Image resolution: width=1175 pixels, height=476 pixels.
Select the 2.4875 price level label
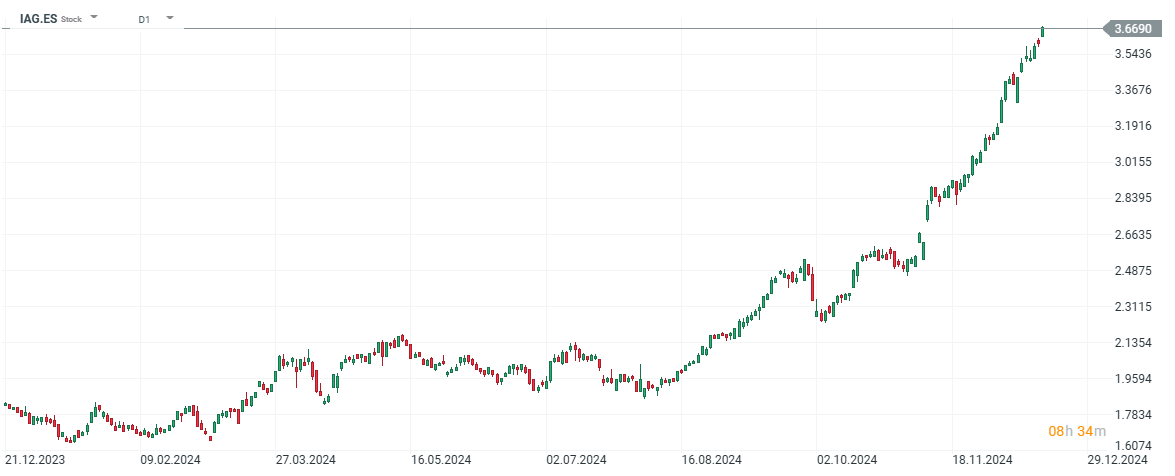(1133, 271)
